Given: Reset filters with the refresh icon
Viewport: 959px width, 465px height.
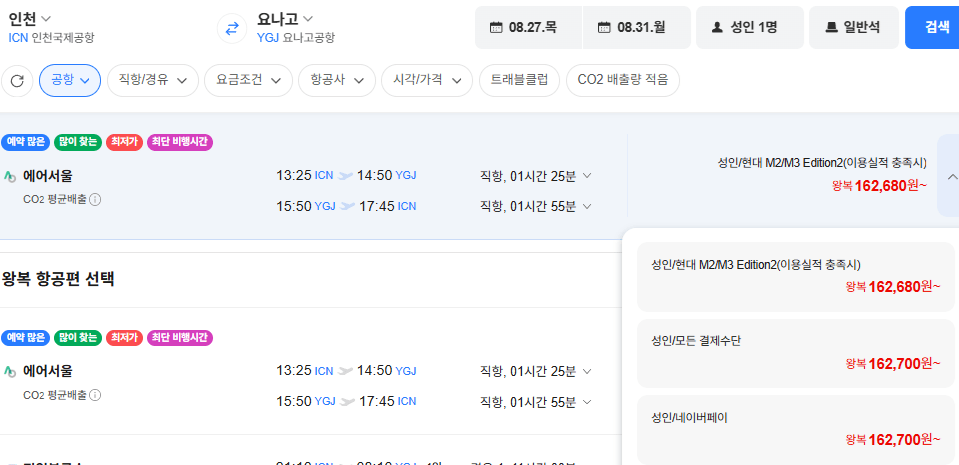Looking at the screenshot, I should pos(17,81).
